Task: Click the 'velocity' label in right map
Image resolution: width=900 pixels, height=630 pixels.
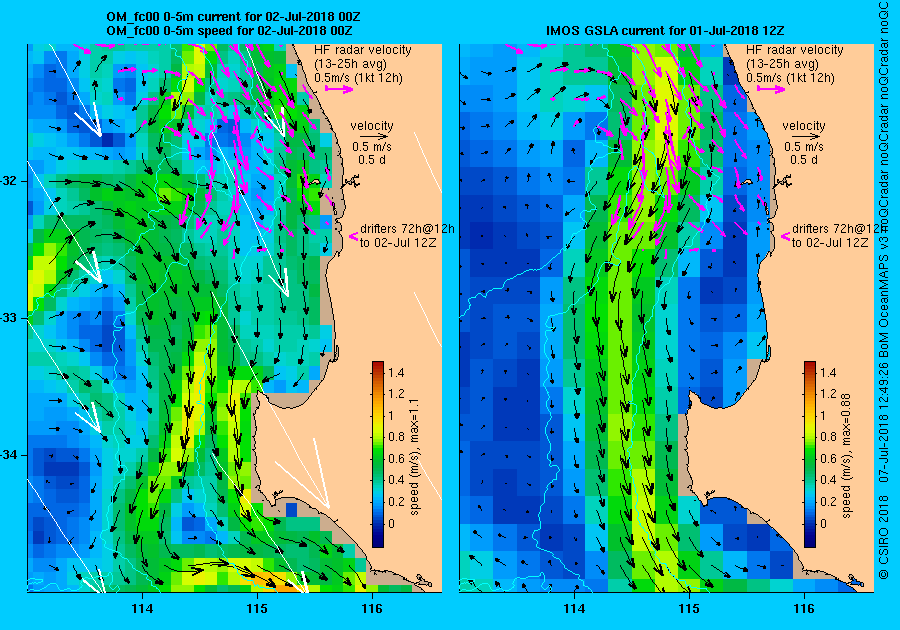Action: tap(804, 126)
